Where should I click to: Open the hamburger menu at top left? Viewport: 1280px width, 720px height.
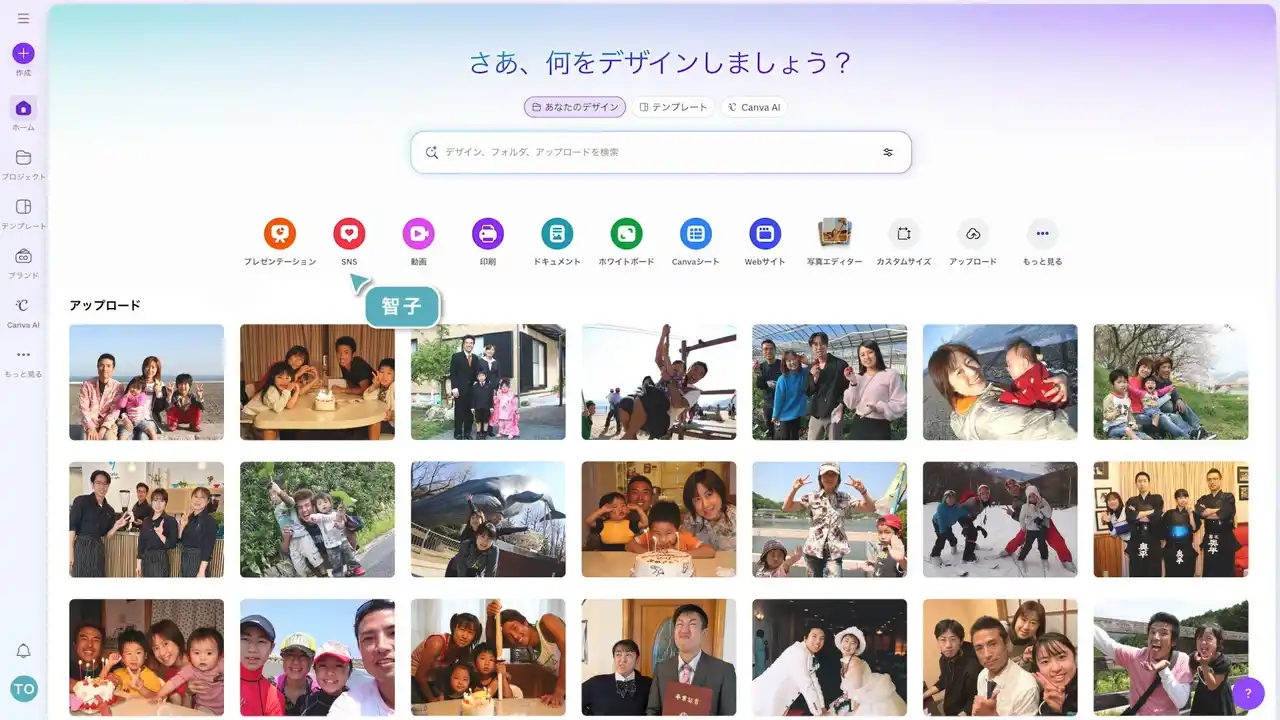pyautogui.click(x=22, y=17)
